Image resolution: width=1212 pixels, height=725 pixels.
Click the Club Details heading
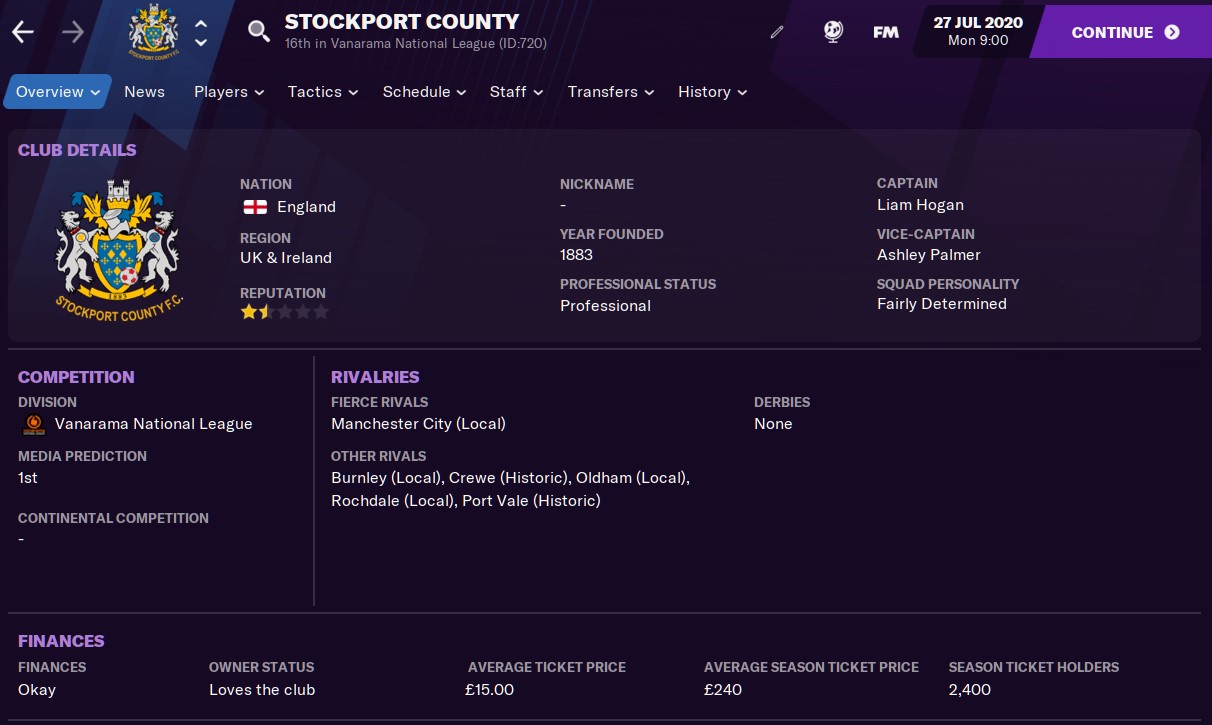[77, 150]
